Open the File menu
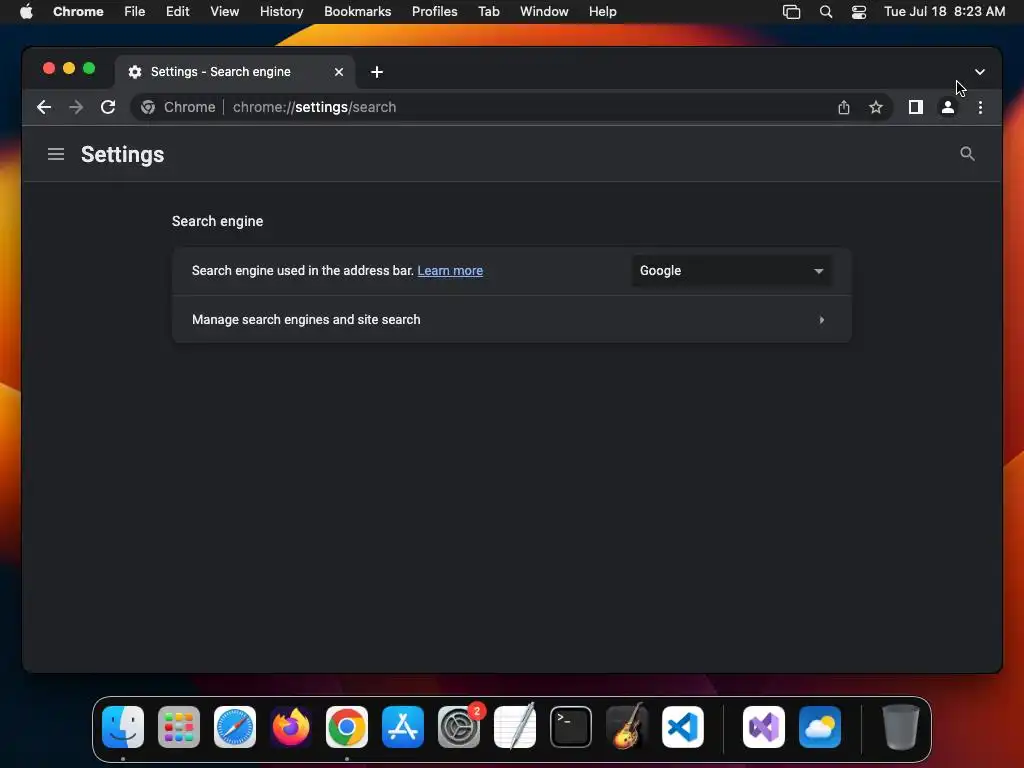 pyautogui.click(x=135, y=12)
